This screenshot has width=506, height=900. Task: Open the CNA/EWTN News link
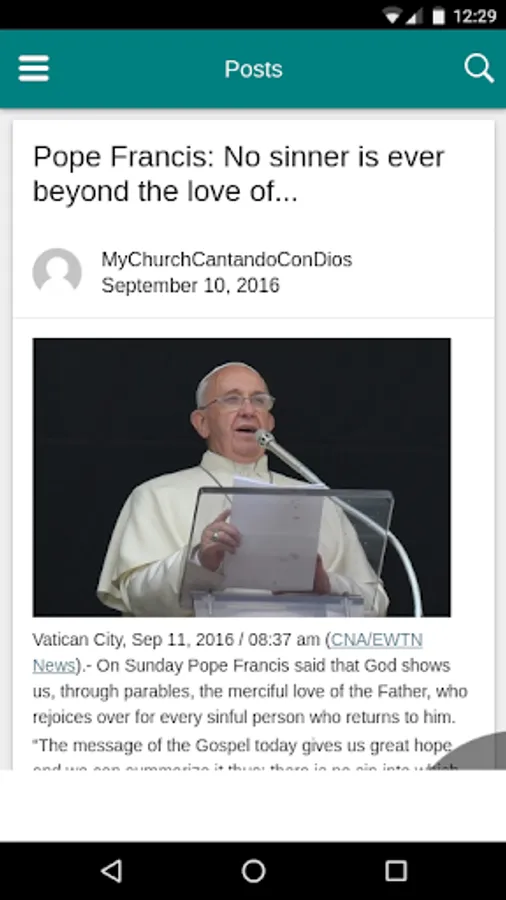227,653
